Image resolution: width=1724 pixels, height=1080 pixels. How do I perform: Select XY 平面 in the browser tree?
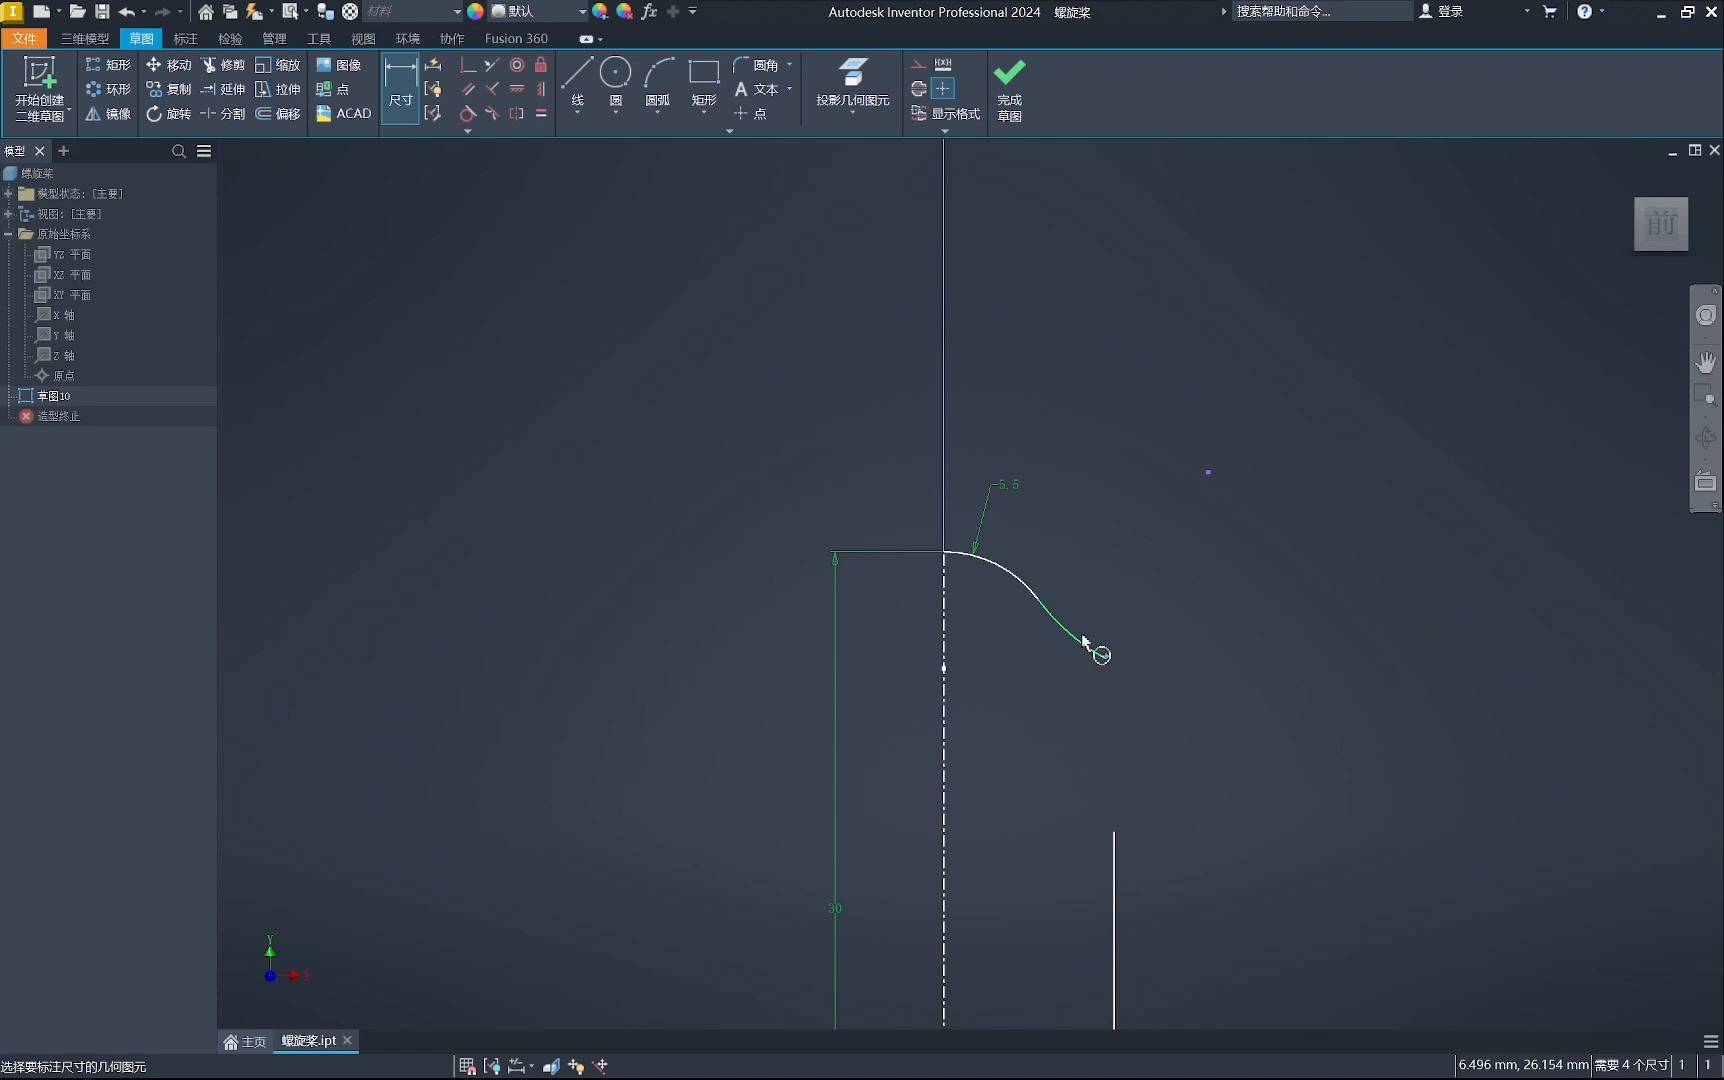[x=72, y=295]
